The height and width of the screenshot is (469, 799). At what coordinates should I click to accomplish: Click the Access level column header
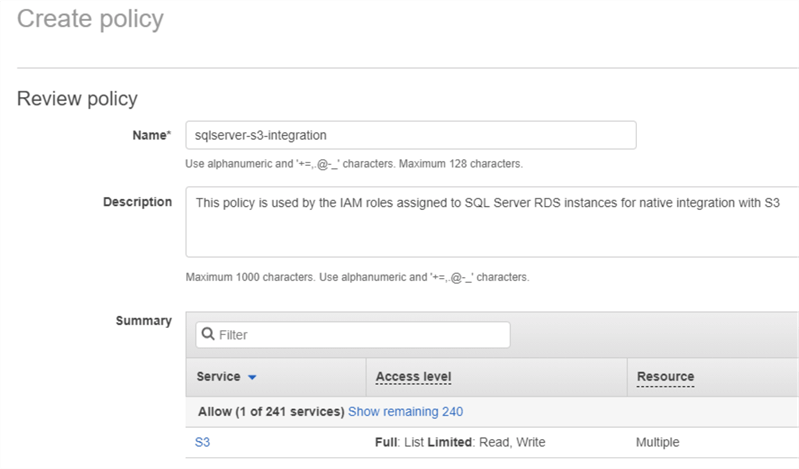(x=413, y=377)
